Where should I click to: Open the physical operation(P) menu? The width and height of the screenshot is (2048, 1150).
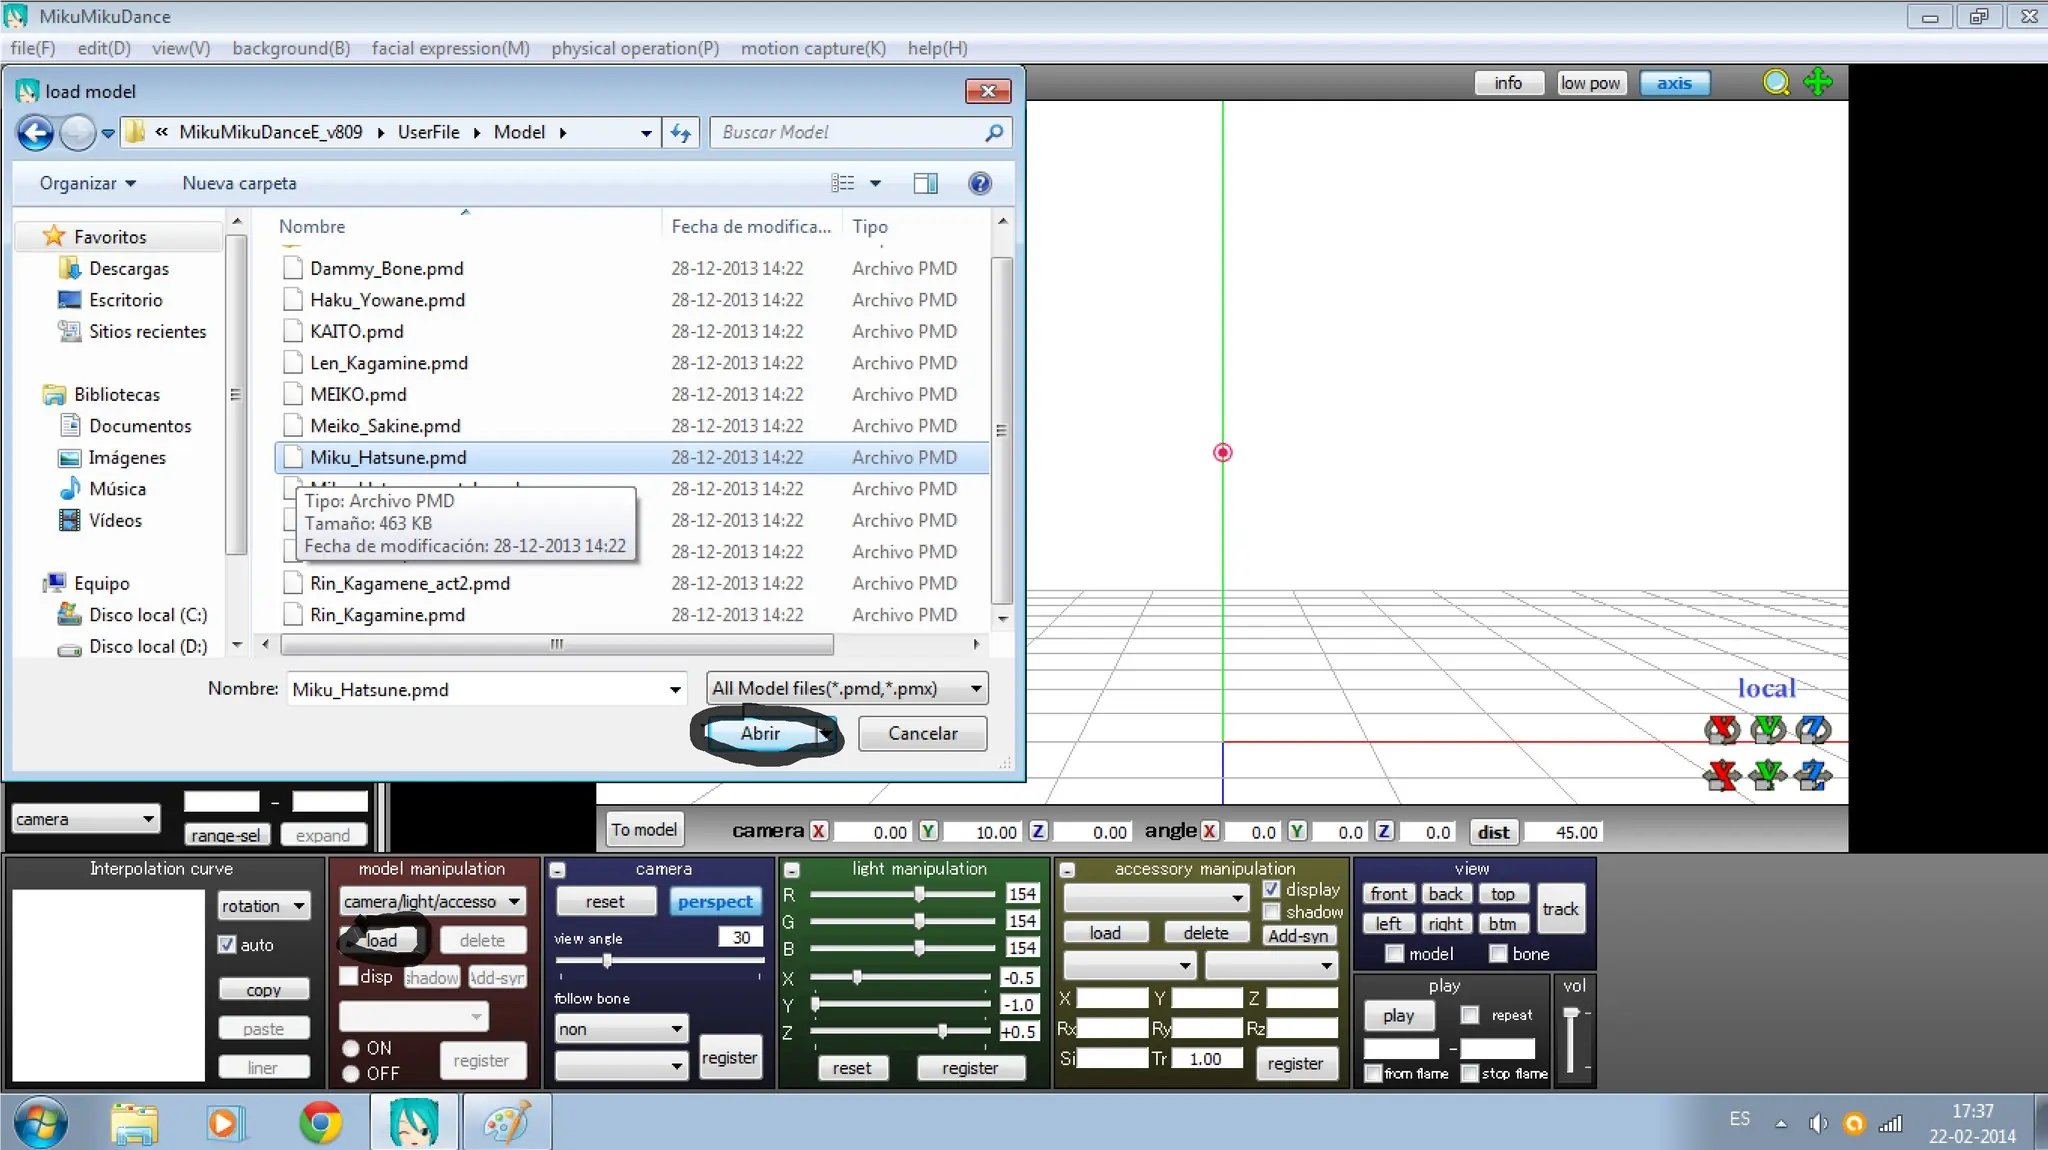coord(635,48)
